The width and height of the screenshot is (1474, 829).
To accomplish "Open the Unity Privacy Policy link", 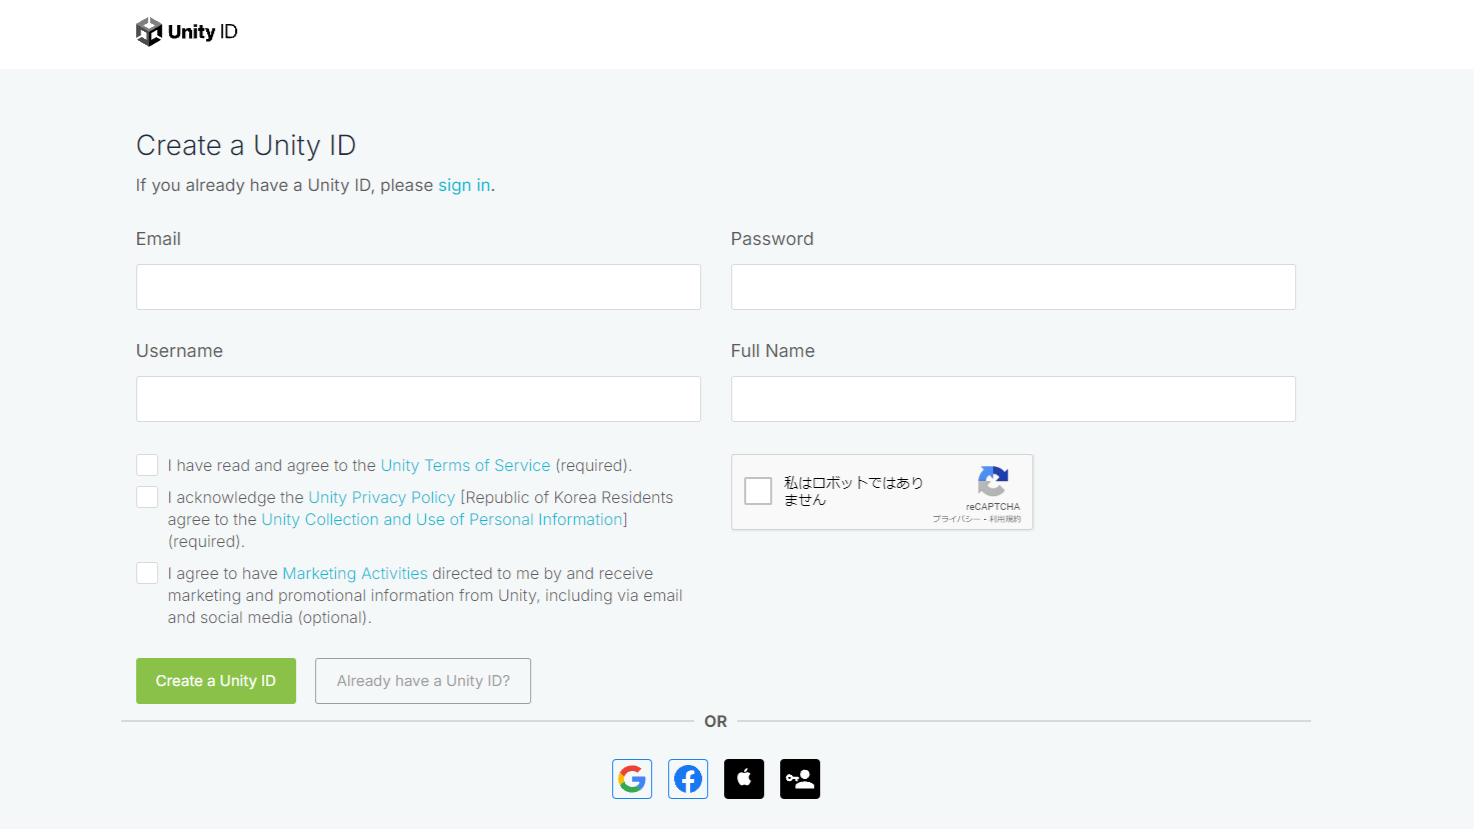I will coord(381,497).
